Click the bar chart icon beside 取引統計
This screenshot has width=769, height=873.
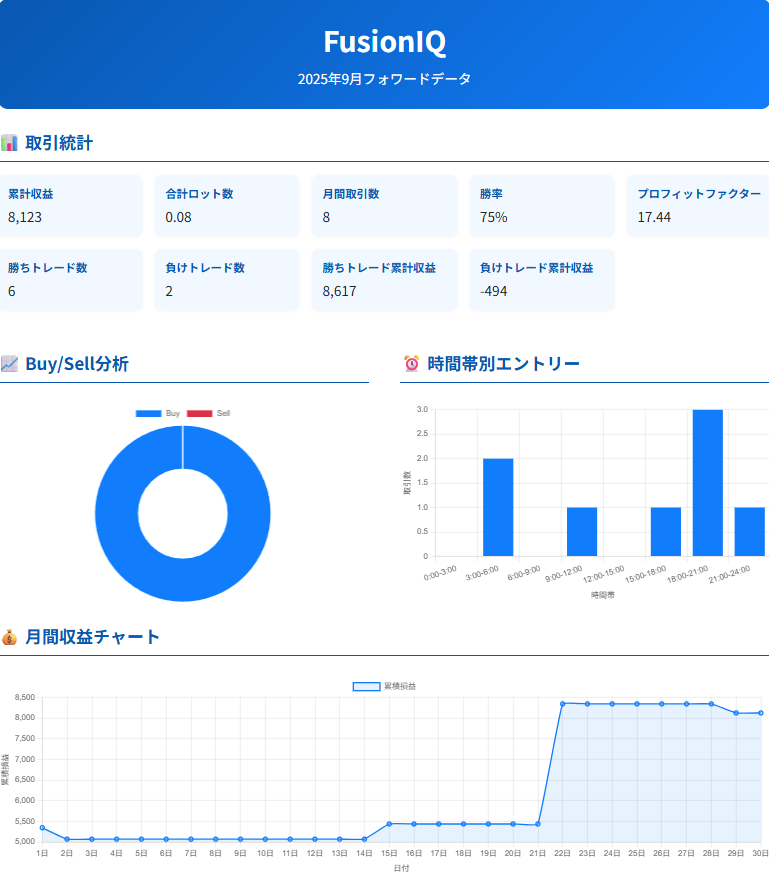click(x=9, y=143)
